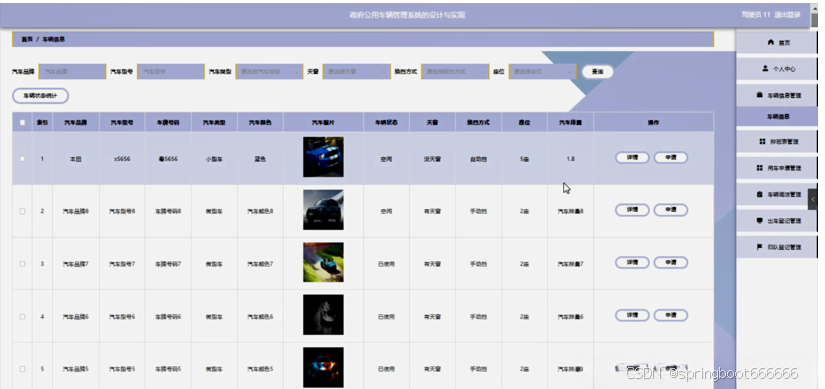Open the 天窗 filter dropdown
The image size is (825, 389).
[x=356, y=72]
